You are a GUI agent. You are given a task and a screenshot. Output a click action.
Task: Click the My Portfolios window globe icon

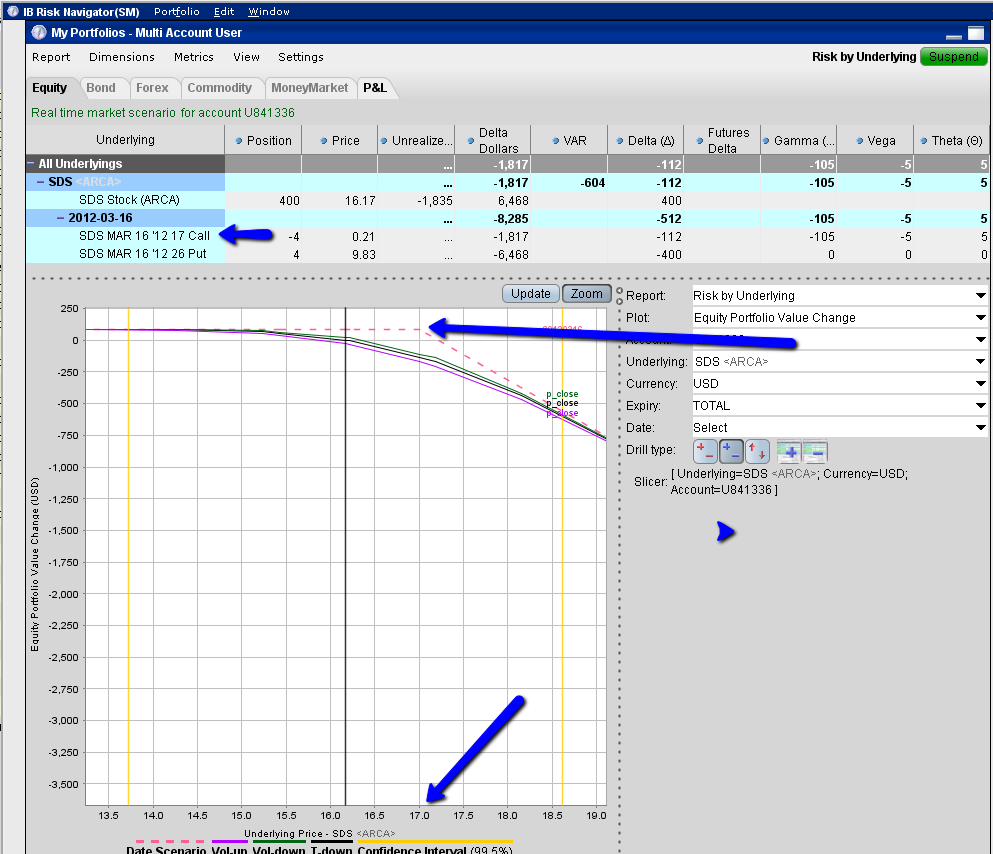39,32
